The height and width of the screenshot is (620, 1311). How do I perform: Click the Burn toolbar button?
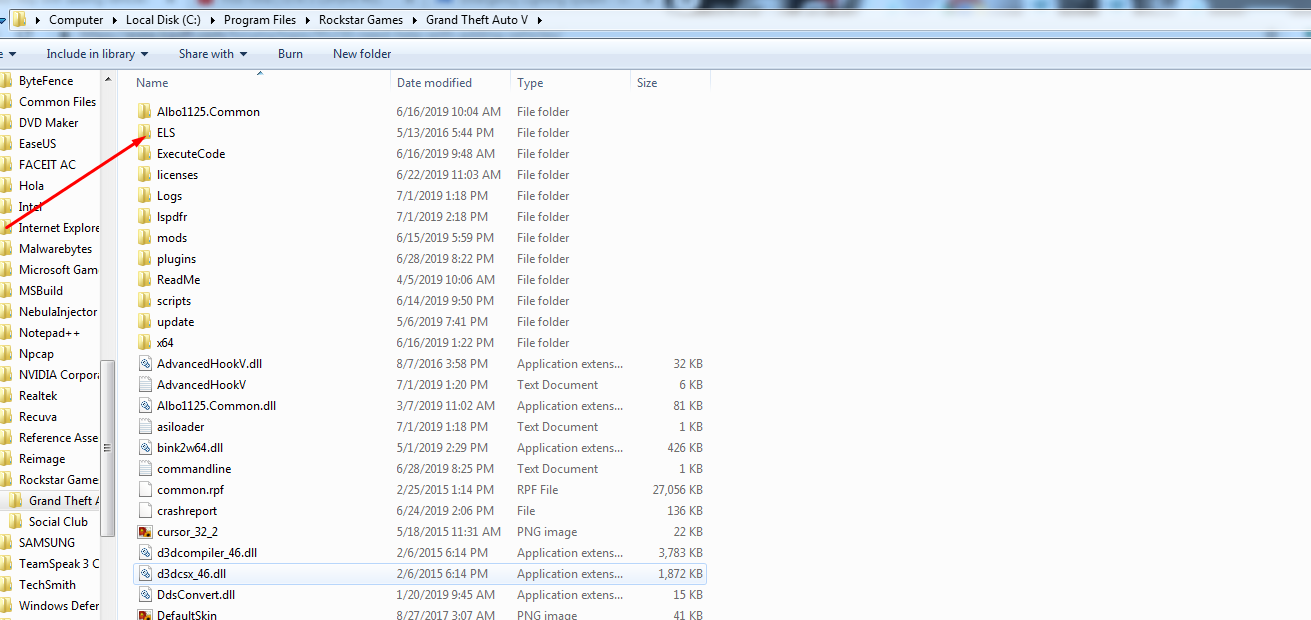coord(290,54)
